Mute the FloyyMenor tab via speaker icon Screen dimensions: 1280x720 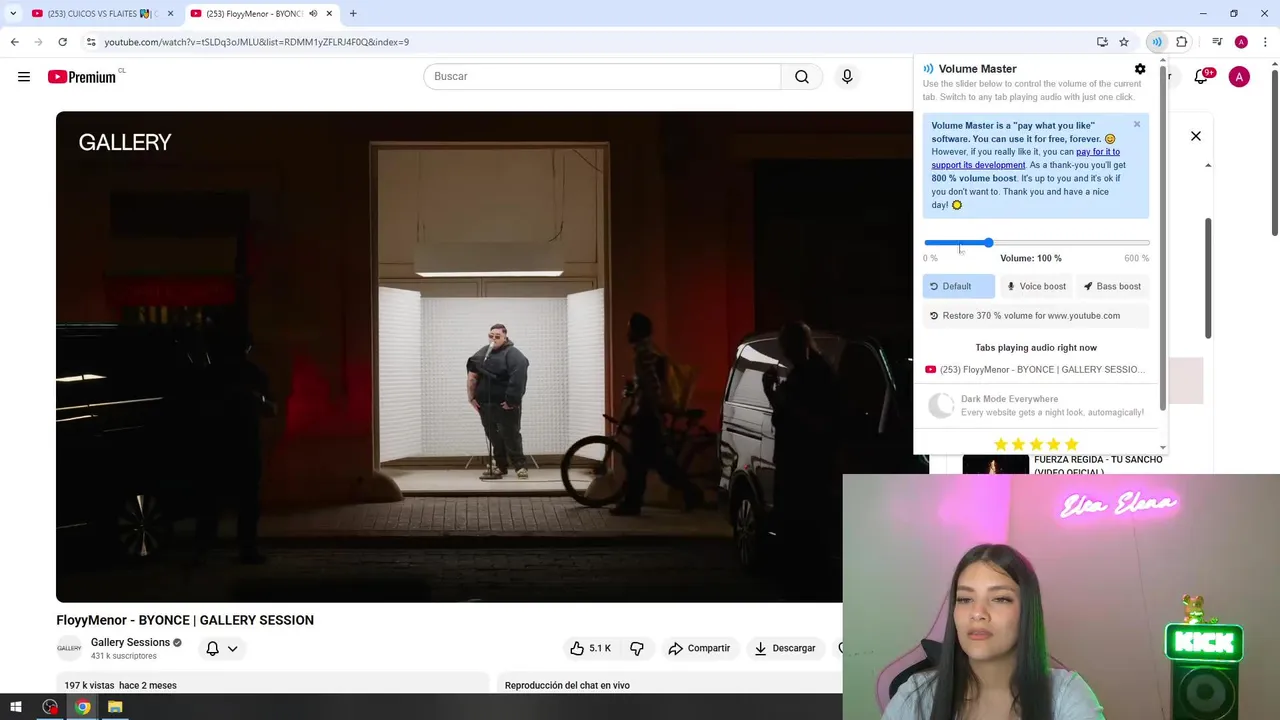[x=313, y=14]
